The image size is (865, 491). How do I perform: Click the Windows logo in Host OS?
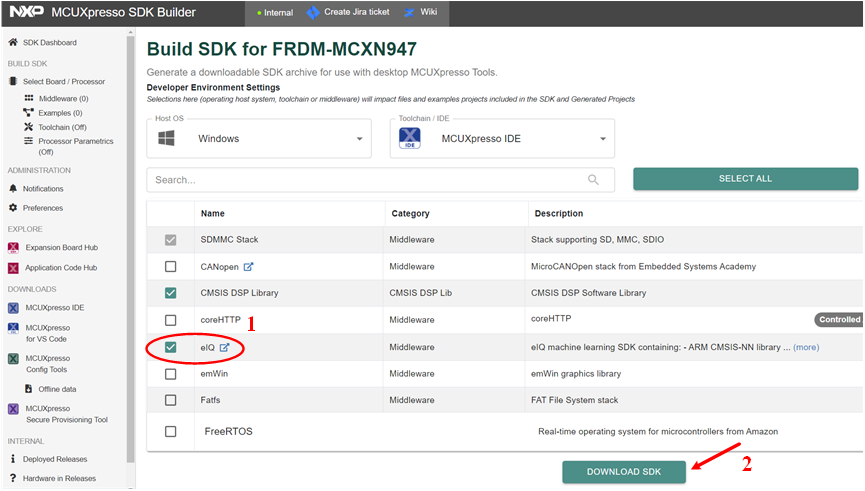pyautogui.click(x=166, y=138)
